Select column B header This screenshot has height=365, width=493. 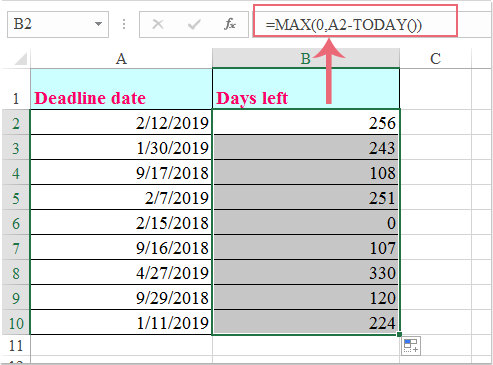click(306, 59)
